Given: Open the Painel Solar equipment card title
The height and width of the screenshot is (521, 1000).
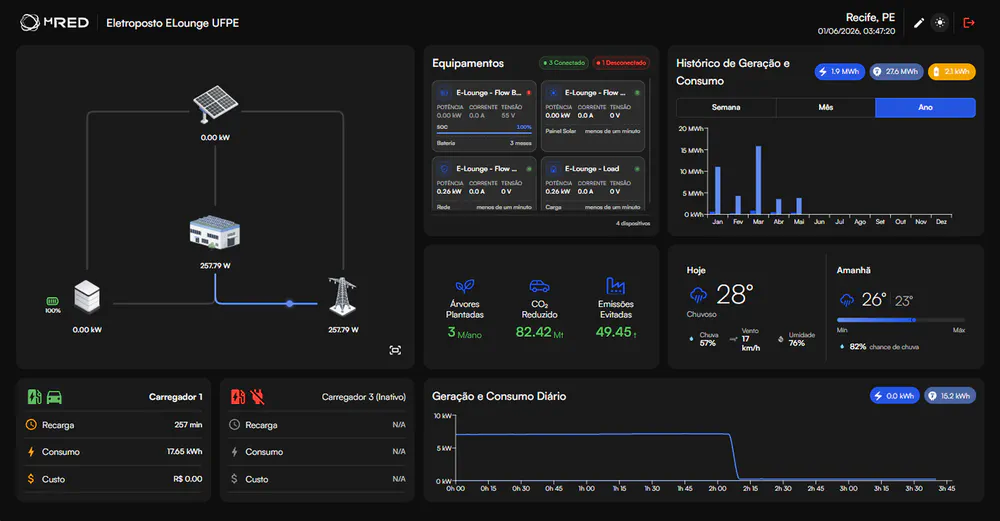Looking at the screenshot, I should click(x=595, y=92).
